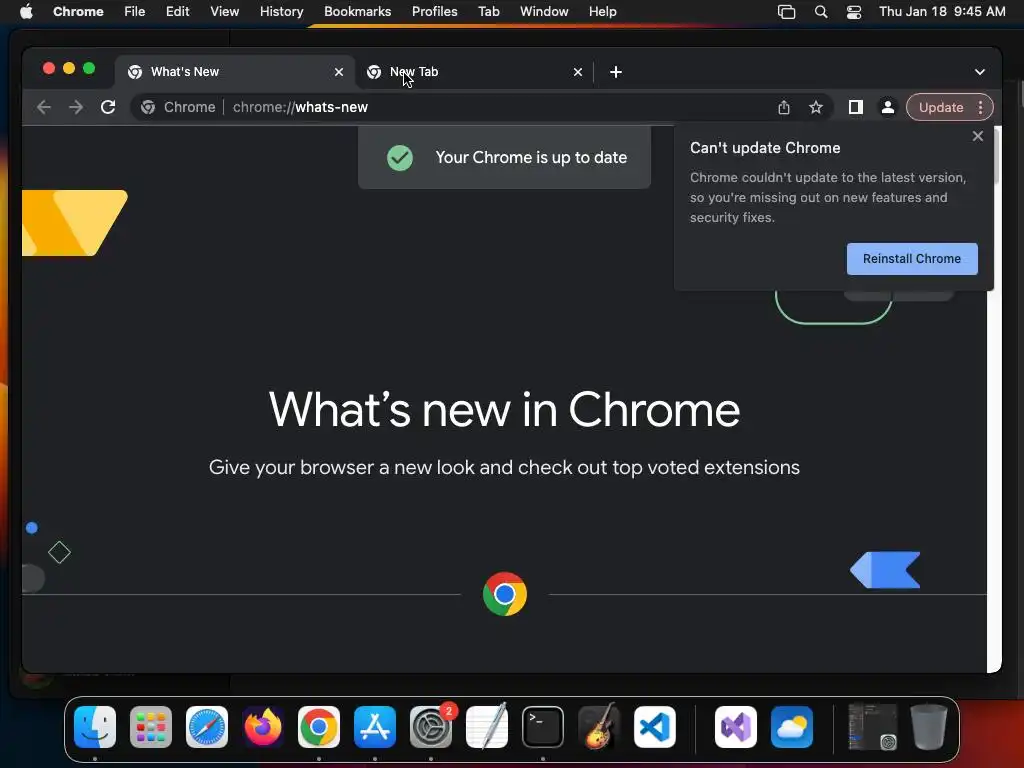Open the Apple menu

coord(26,12)
